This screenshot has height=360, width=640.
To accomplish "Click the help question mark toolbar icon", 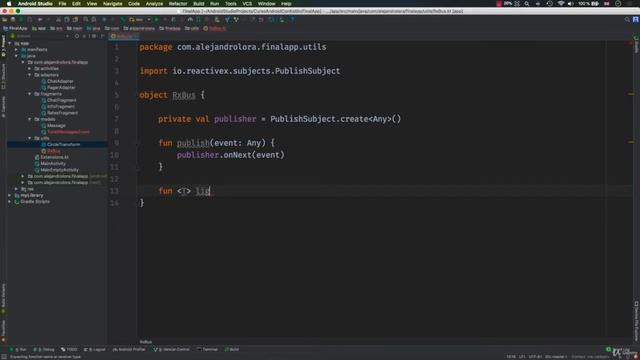I will (x=292, y=20).
